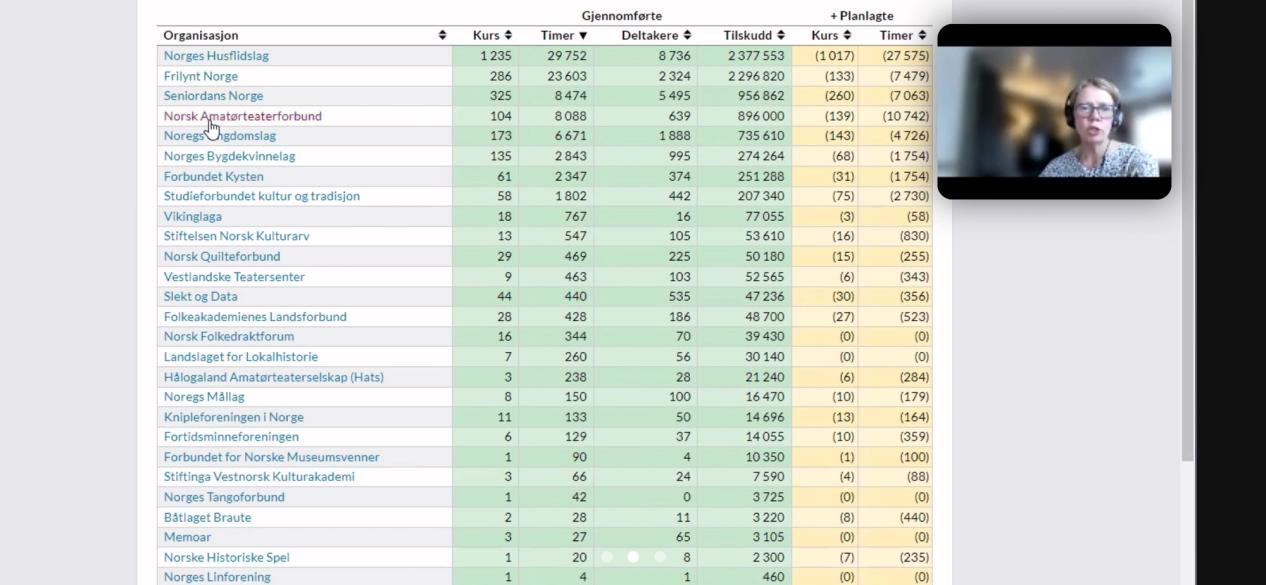Click the presenter webcam video thumbnail
Screen dimensions: 1266x585
point(1054,112)
